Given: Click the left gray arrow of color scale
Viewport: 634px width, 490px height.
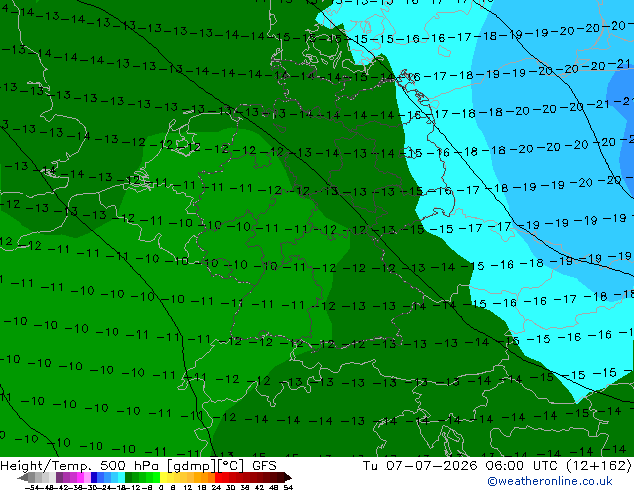Looking at the screenshot, I should (x=22, y=477).
